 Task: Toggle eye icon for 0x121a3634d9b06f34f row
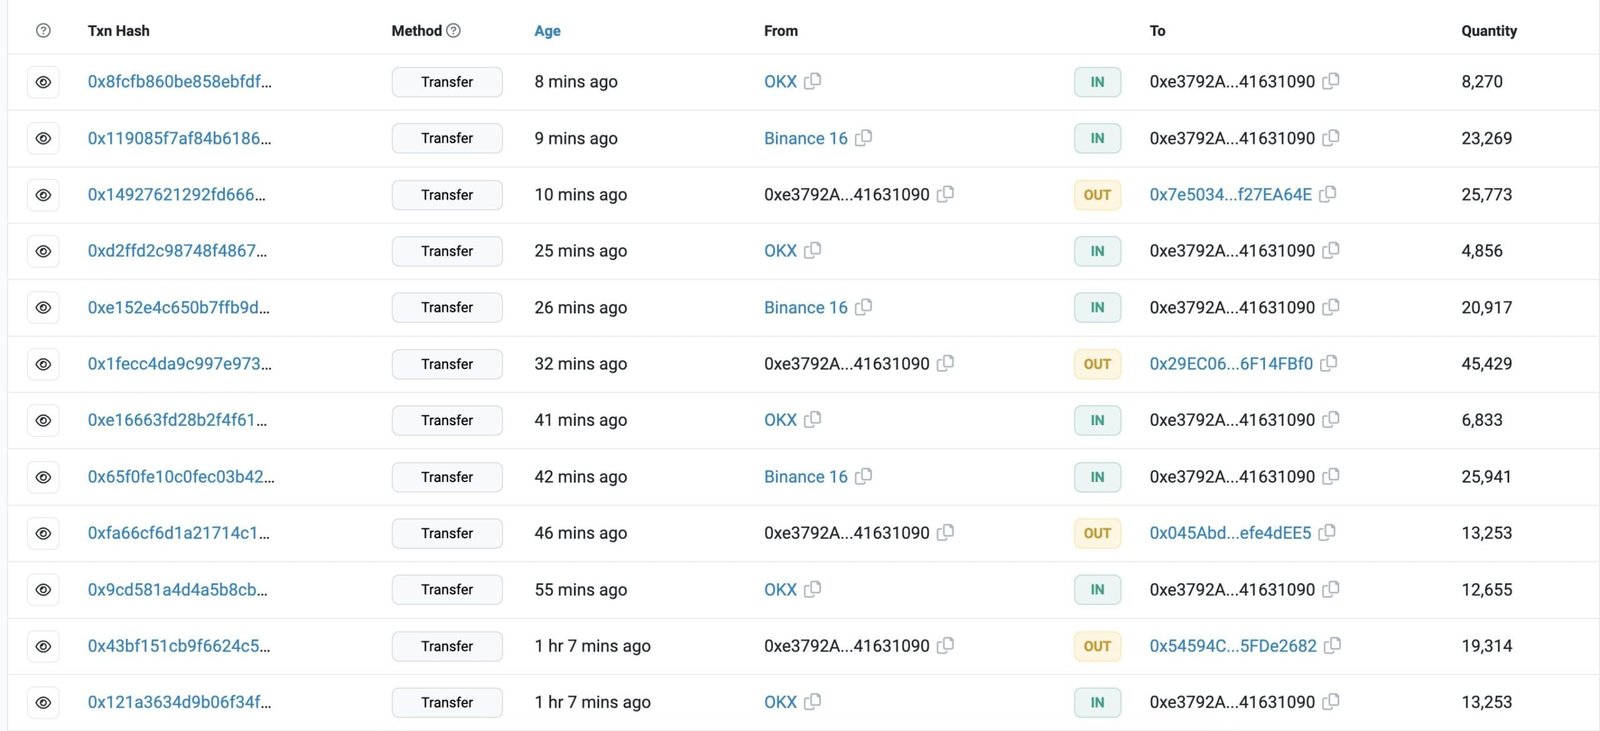click(43, 703)
